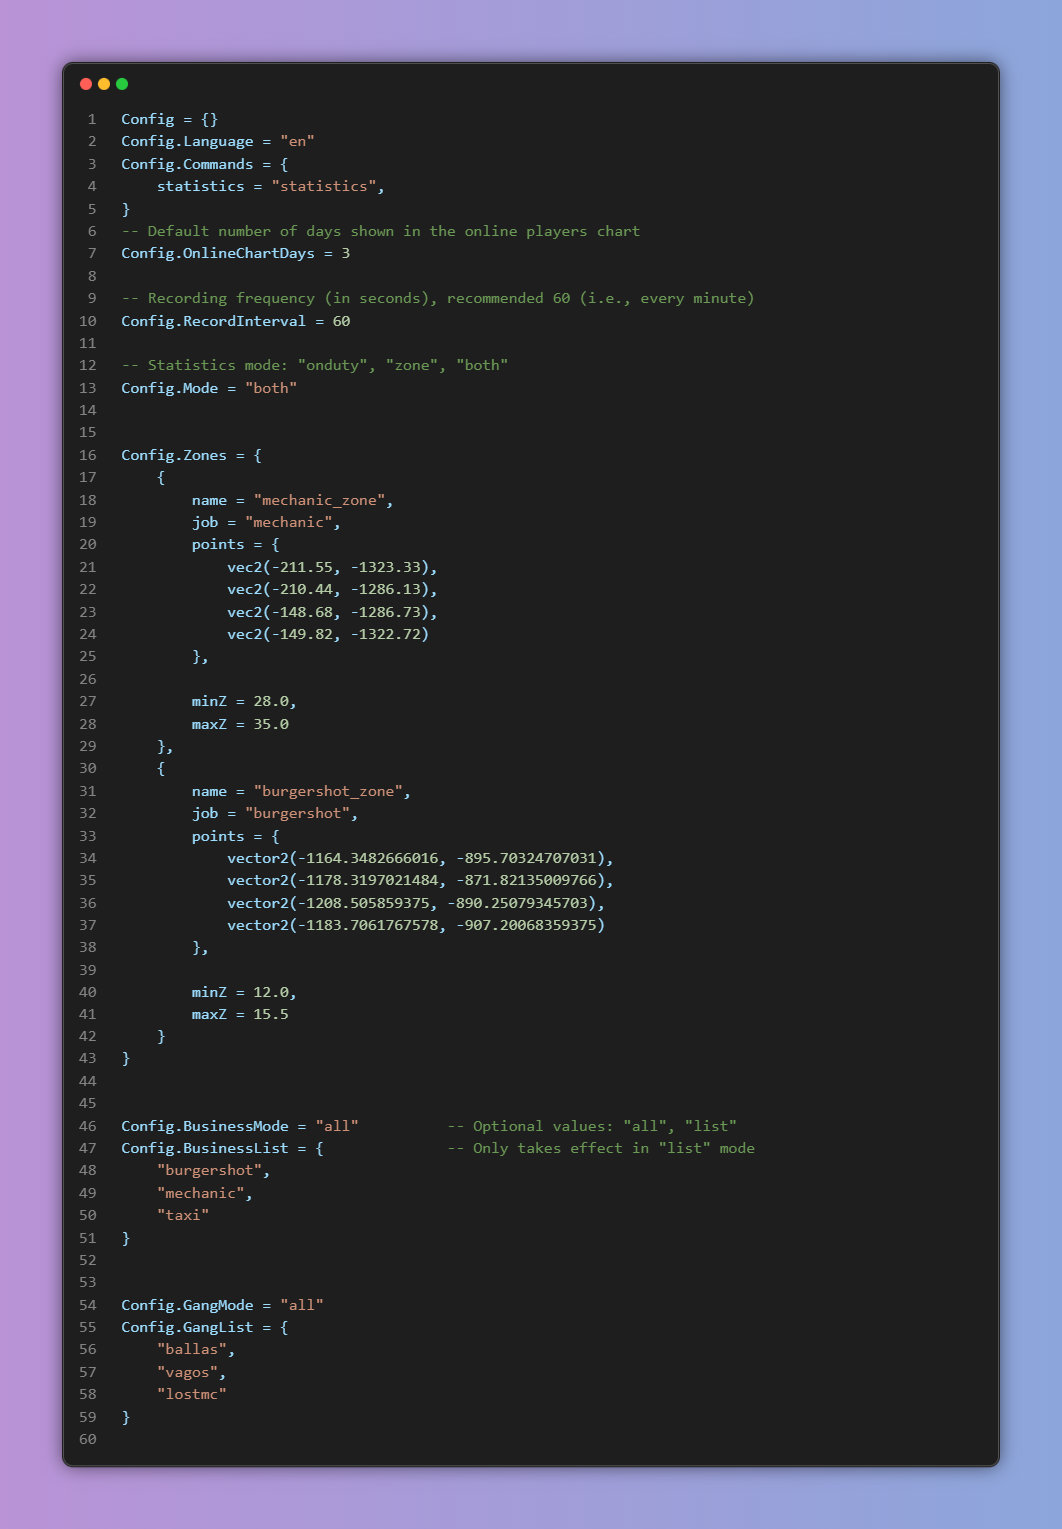1062x1529 pixels.
Task: Select the maxZ value 35.0
Action: coord(271,724)
